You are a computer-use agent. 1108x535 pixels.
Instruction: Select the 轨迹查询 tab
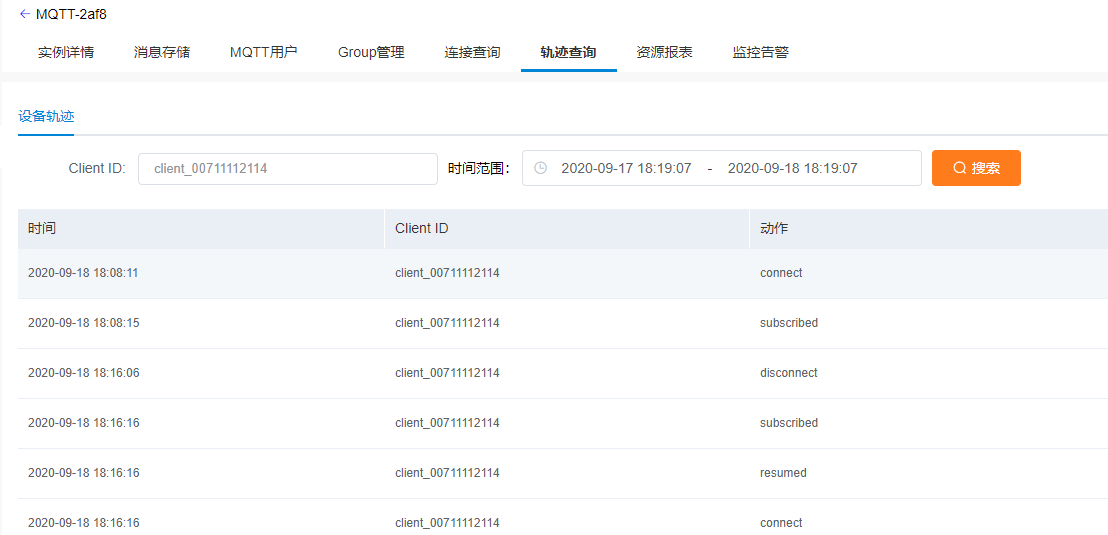(568, 52)
